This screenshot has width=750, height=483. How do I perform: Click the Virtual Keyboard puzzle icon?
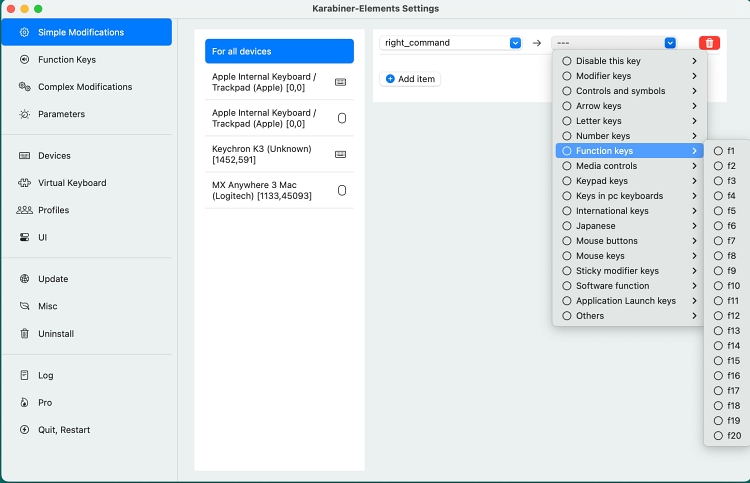coord(24,183)
